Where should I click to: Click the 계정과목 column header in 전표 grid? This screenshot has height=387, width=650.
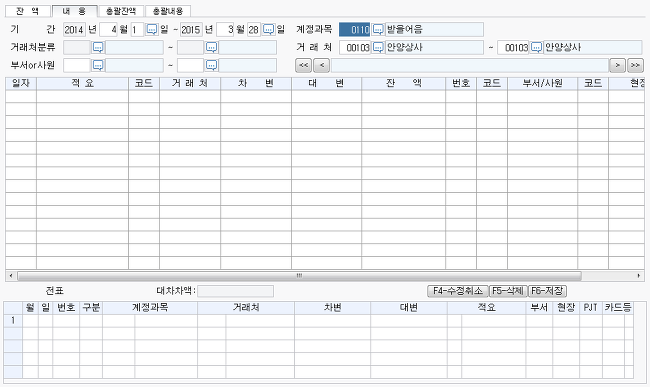click(x=150, y=307)
